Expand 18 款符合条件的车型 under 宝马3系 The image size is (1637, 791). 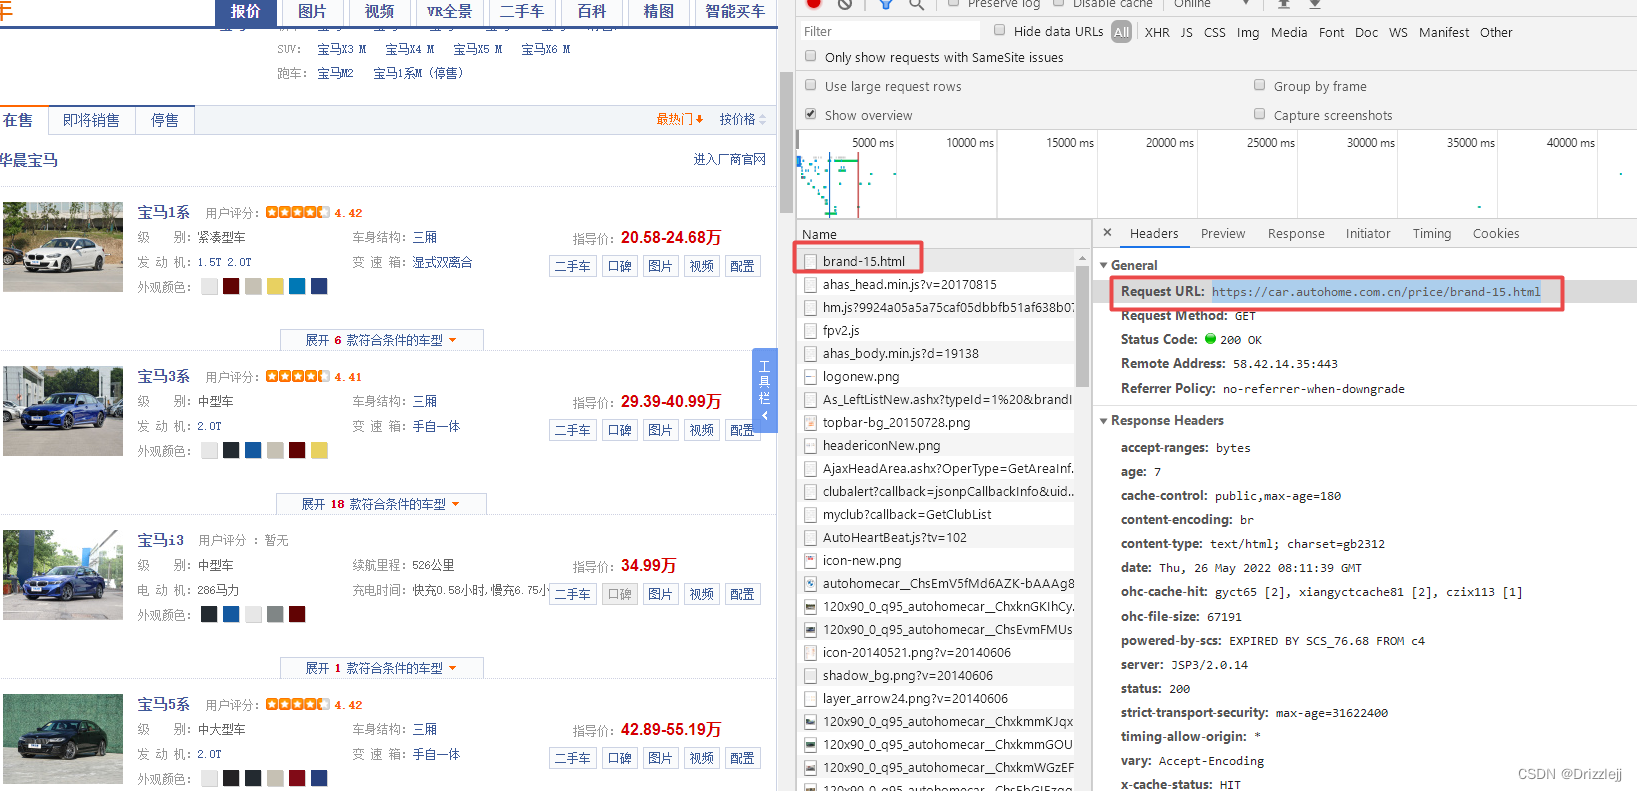[381, 504]
